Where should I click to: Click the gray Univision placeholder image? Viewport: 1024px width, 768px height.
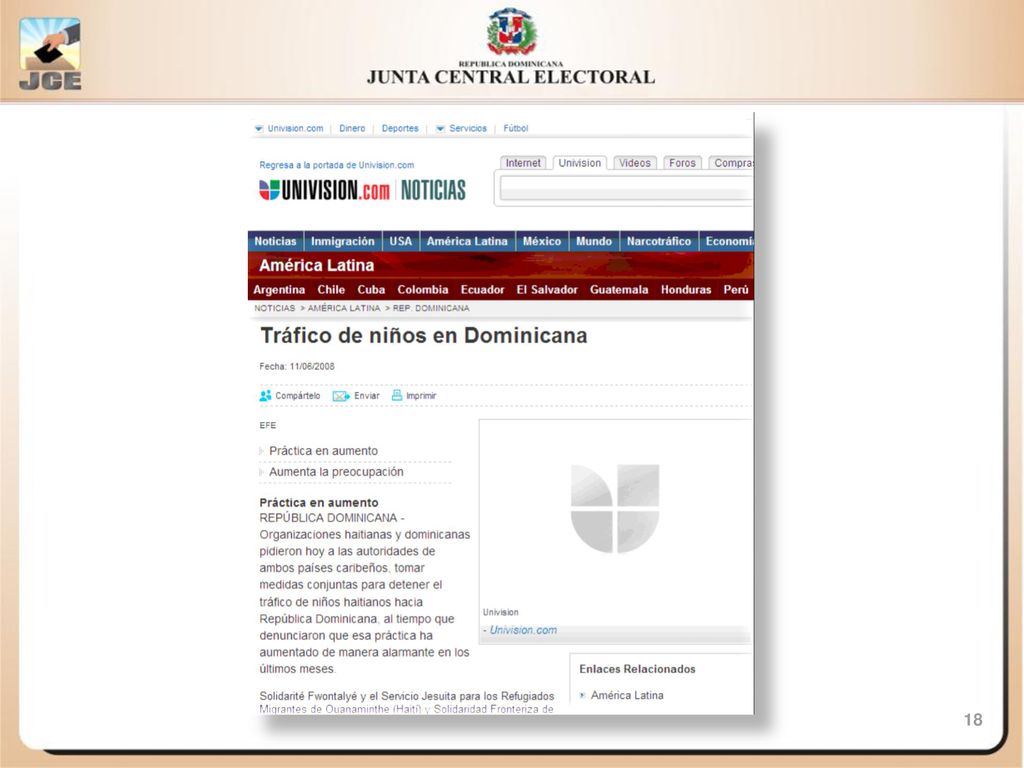pyautogui.click(x=615, y=508)
